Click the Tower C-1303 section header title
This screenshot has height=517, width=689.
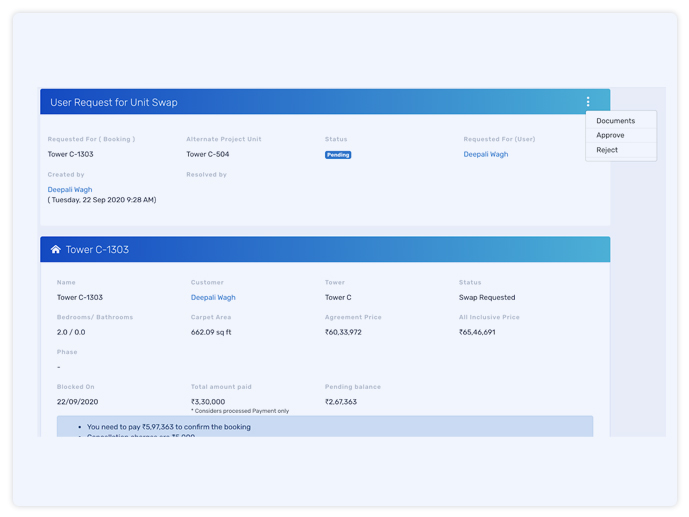(97, 249)
